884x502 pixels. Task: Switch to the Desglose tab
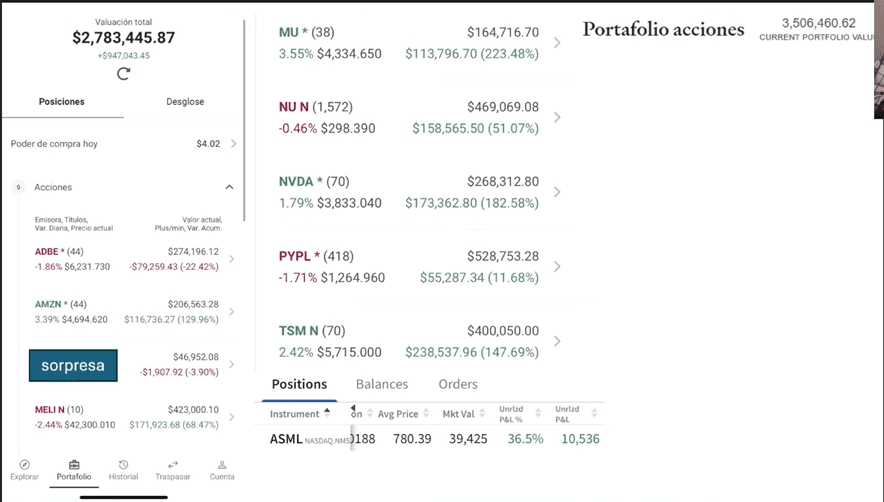point(184,102)
